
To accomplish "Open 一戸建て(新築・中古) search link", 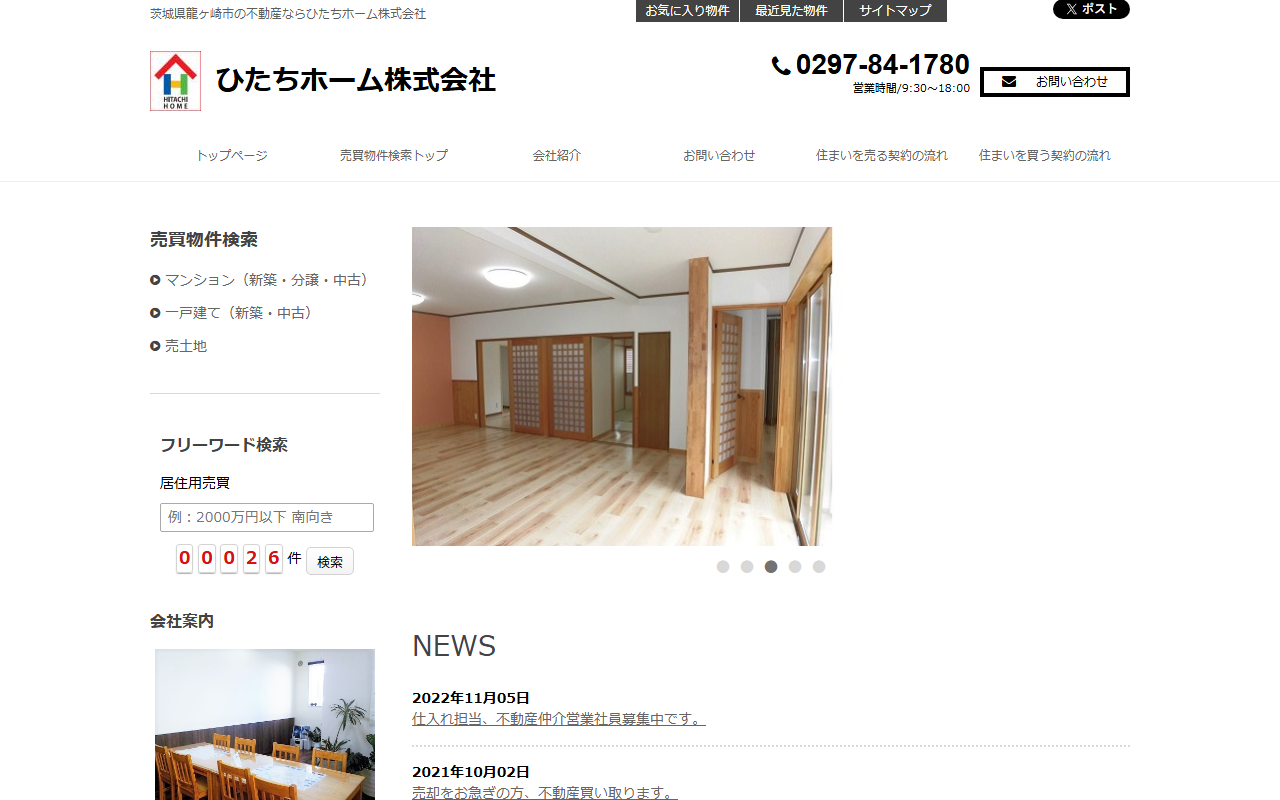I will point(241,313).
